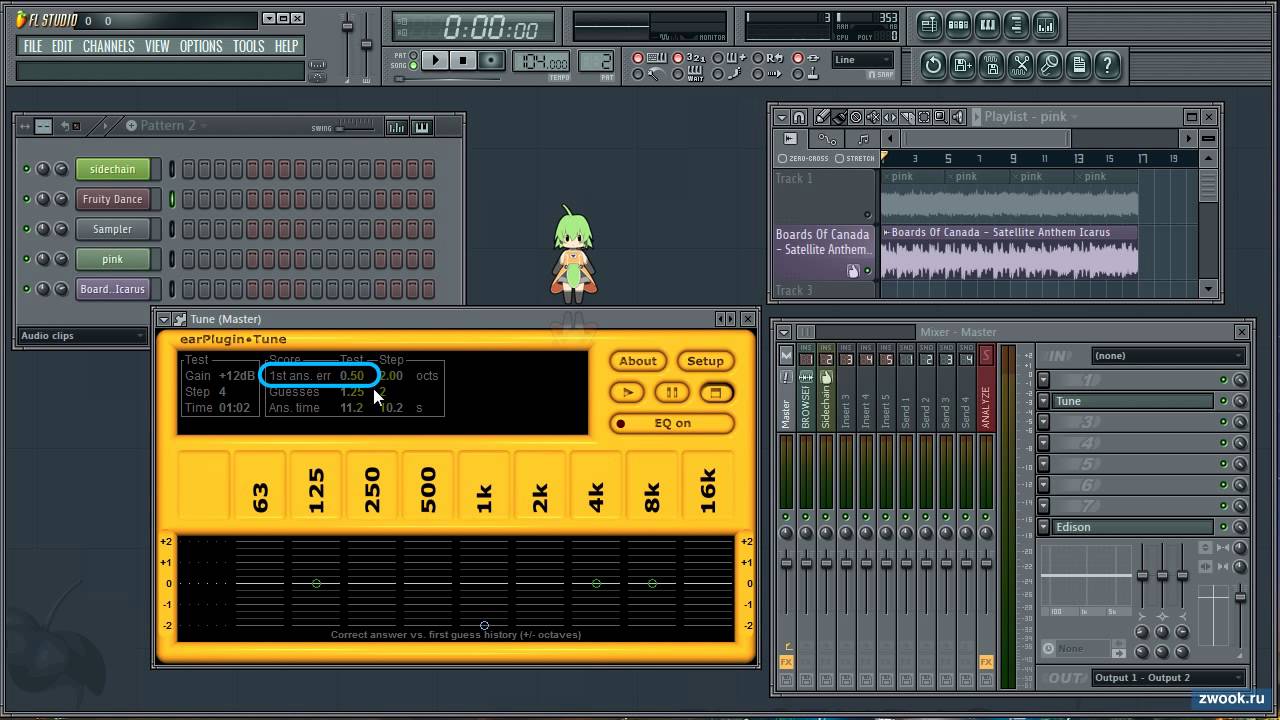
Task: Click the Playlist vertical scrollbar thumb
Action: click(x=1209, y=186)
